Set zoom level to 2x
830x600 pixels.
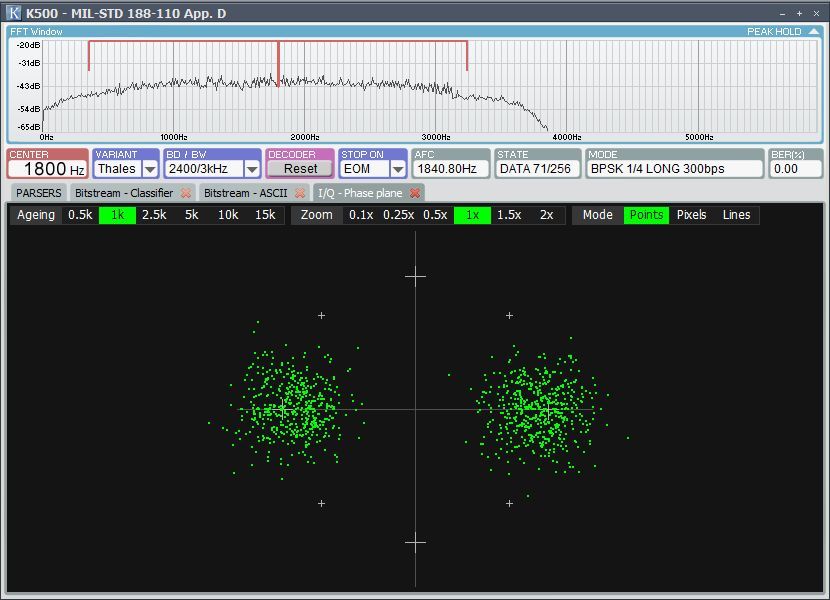pyautogui.click(x=546, y=215)
